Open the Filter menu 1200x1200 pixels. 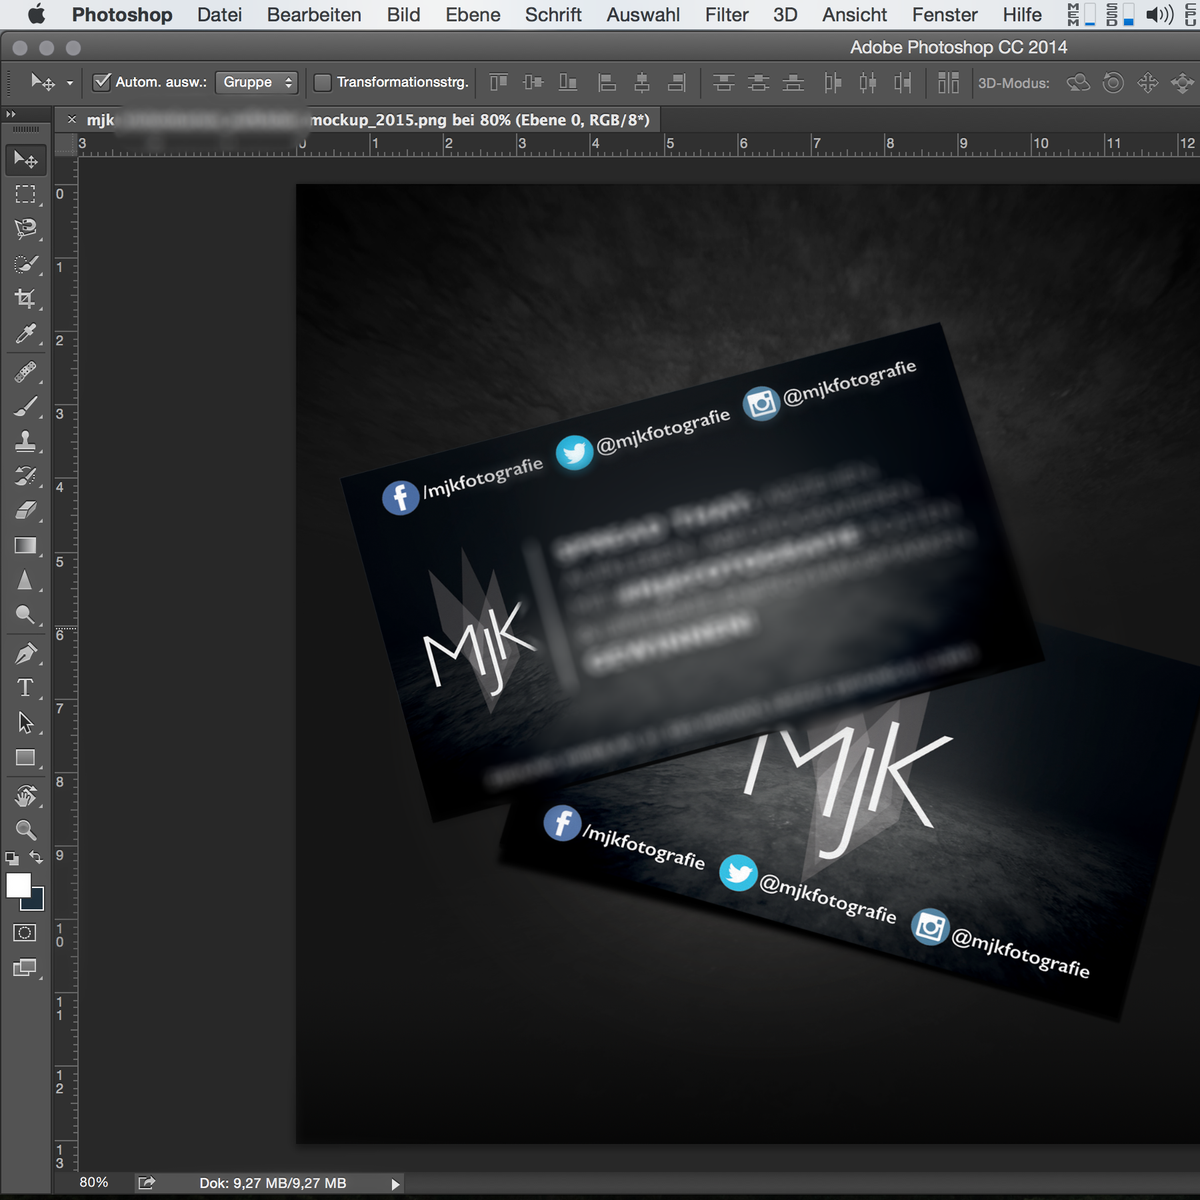pos(727,15)
